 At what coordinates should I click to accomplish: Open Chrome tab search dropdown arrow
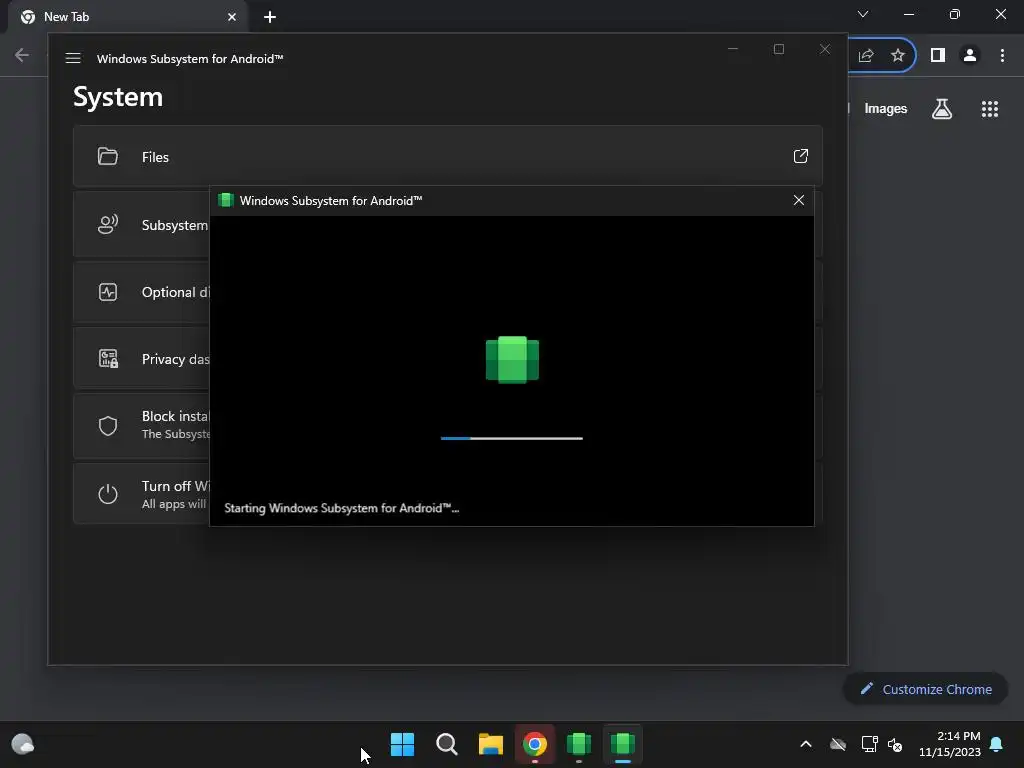tap(863, 14)
